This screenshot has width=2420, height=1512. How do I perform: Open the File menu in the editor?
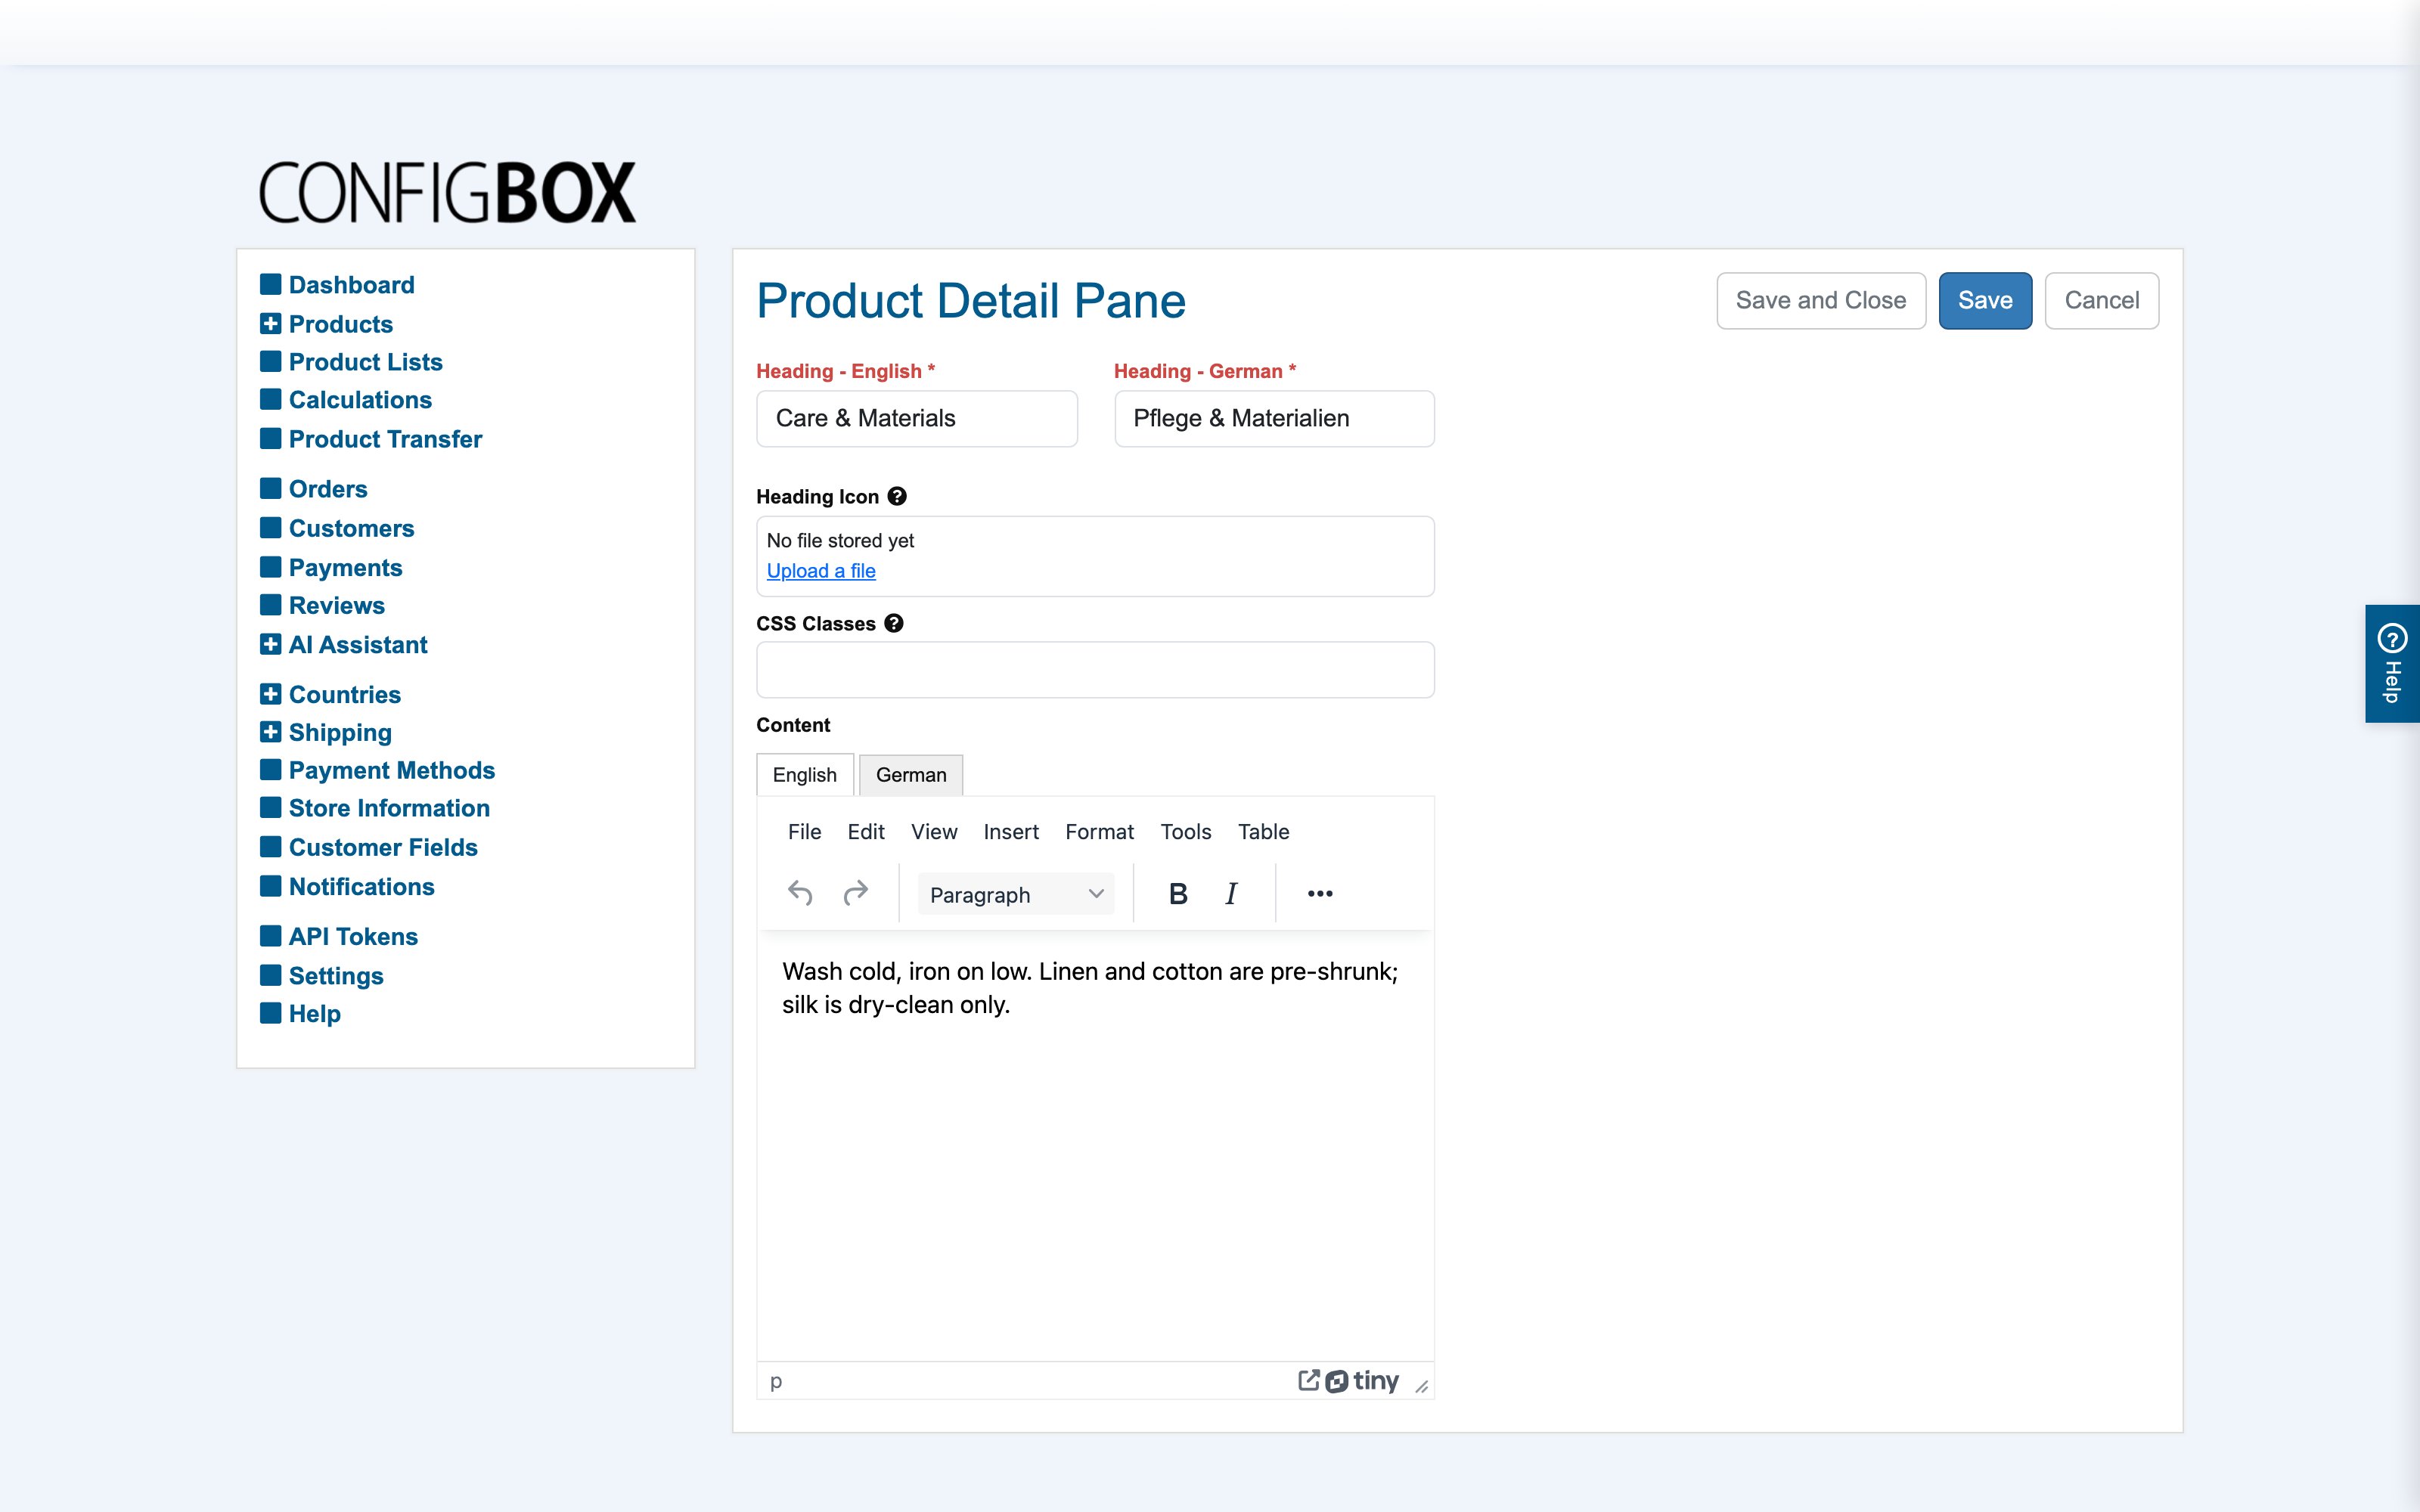[x=804, y=831]
